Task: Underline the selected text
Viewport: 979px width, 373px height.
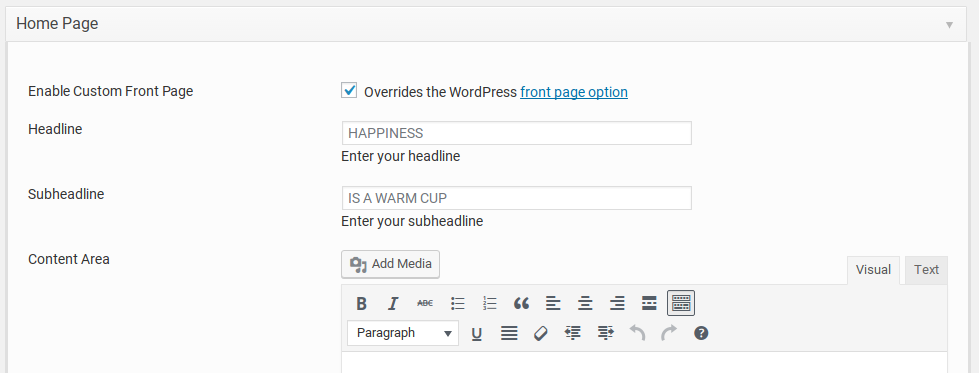Action: 477,333
